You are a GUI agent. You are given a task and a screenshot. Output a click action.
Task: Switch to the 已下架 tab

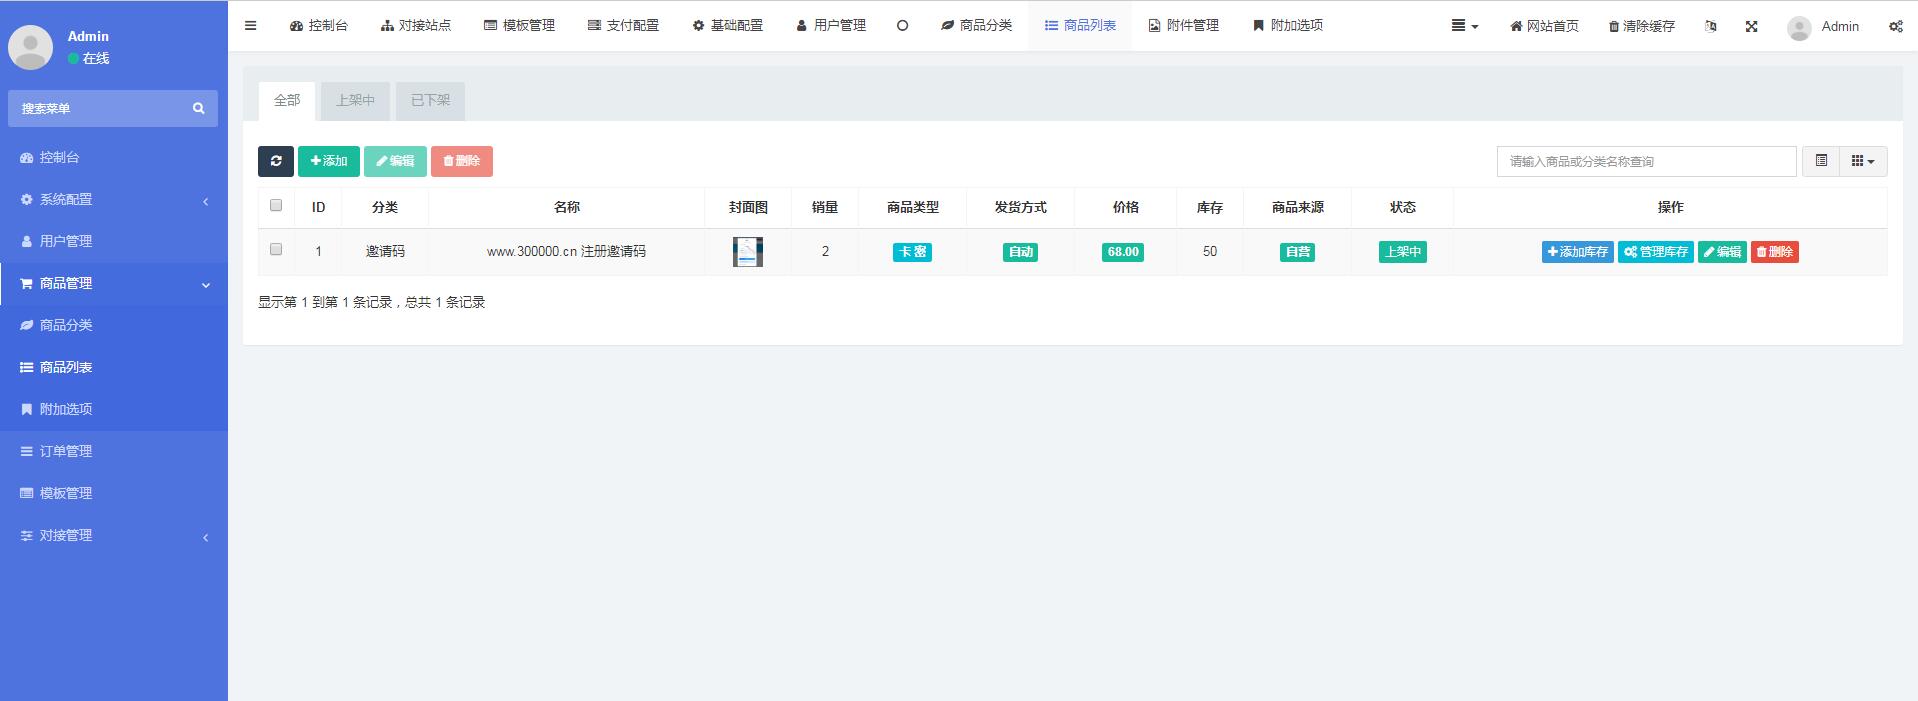[x=430, y=101]
